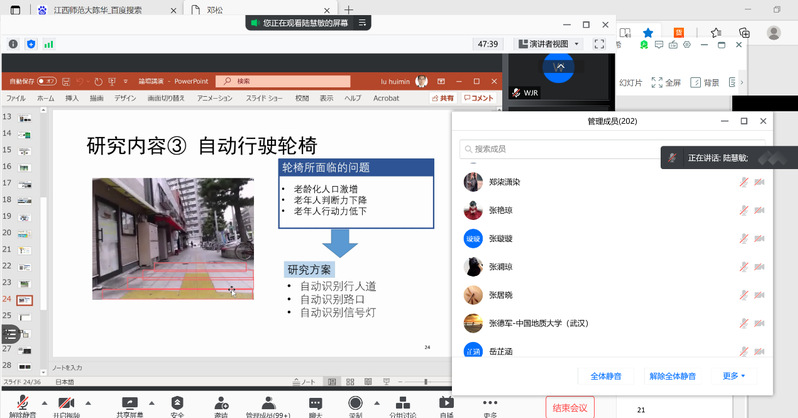Expand the 更多 dropdown in members panel
This screenshot has width=798, height=418.
(x=734, y=376)
